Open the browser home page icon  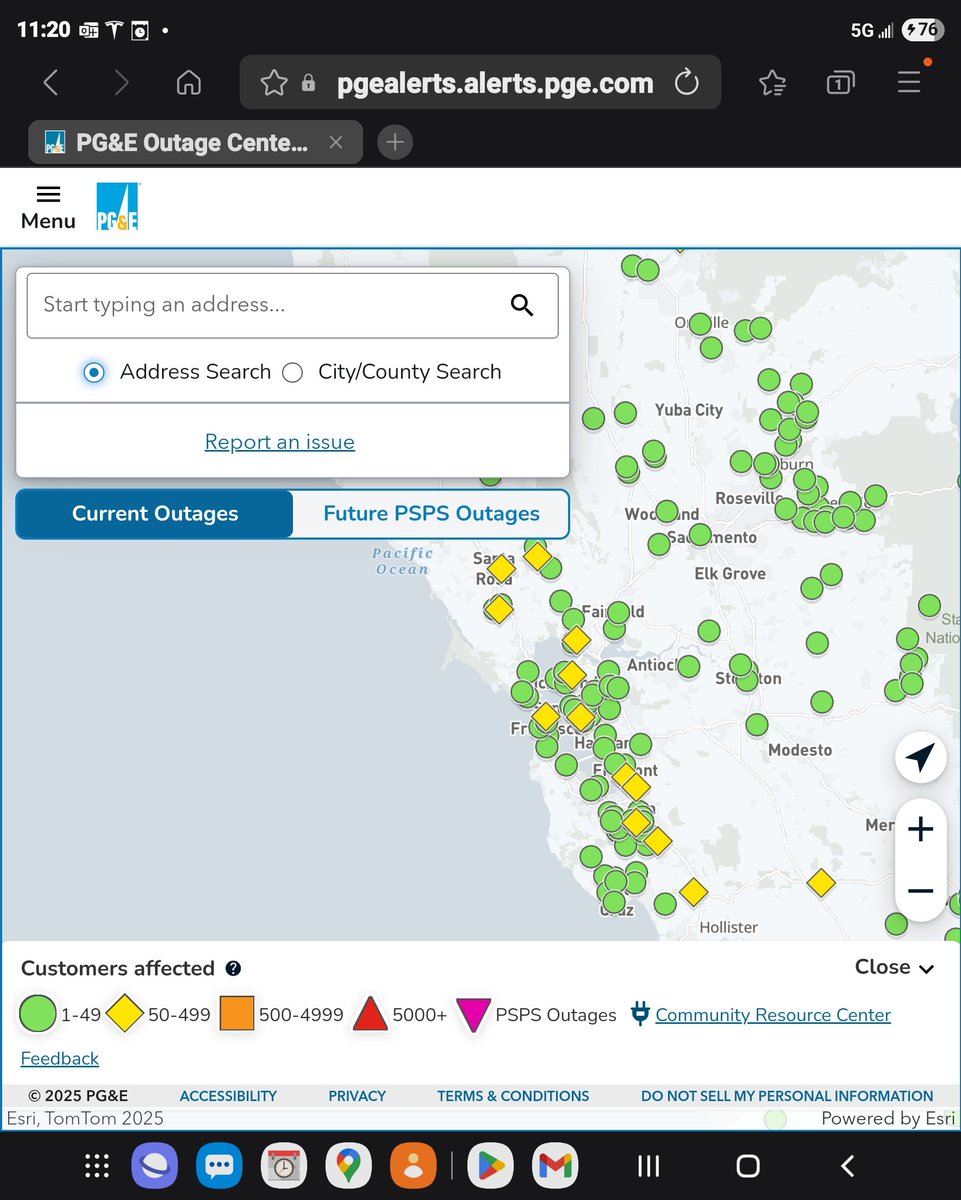pos(188,83)
